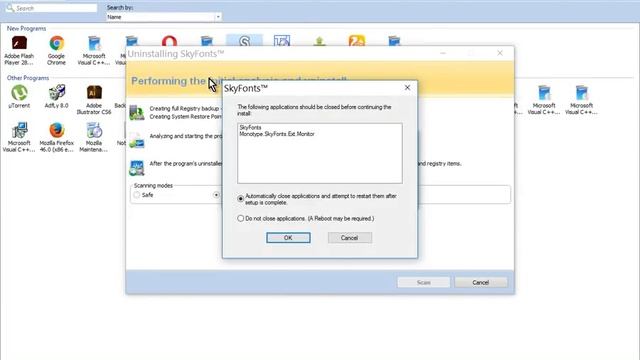Select the scanning mode radio next to Safe
The image size is (640, 360).
pyautogui.click(x=216, y=195)
